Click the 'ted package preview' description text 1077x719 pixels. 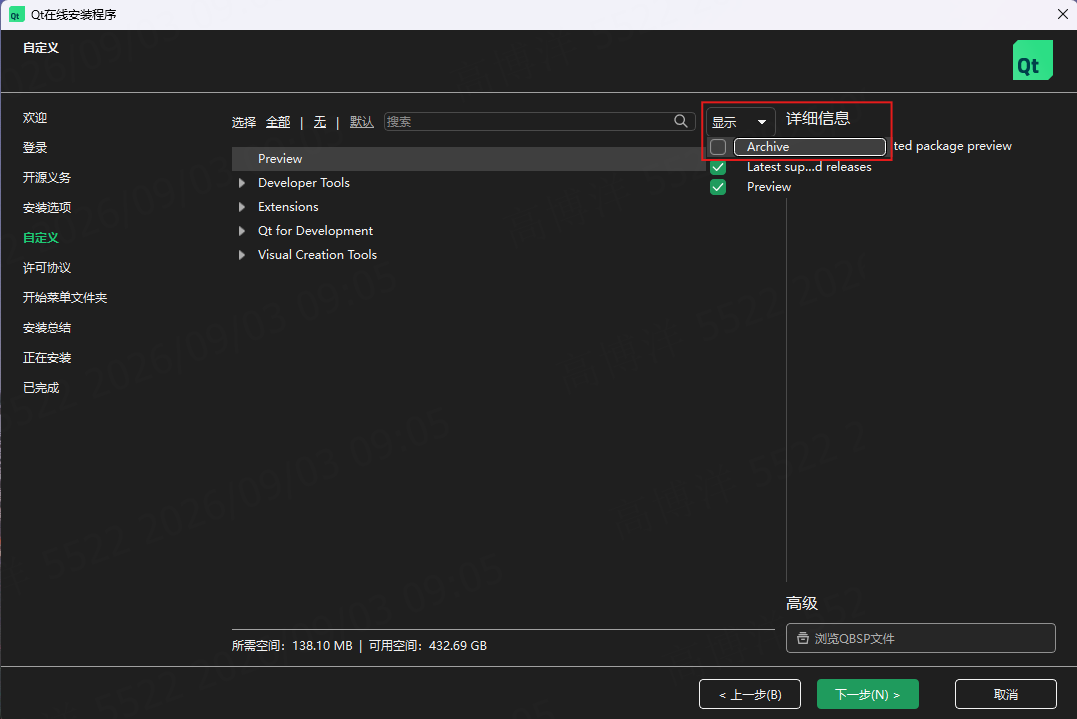pyautogui.click(x=953, y=146)
